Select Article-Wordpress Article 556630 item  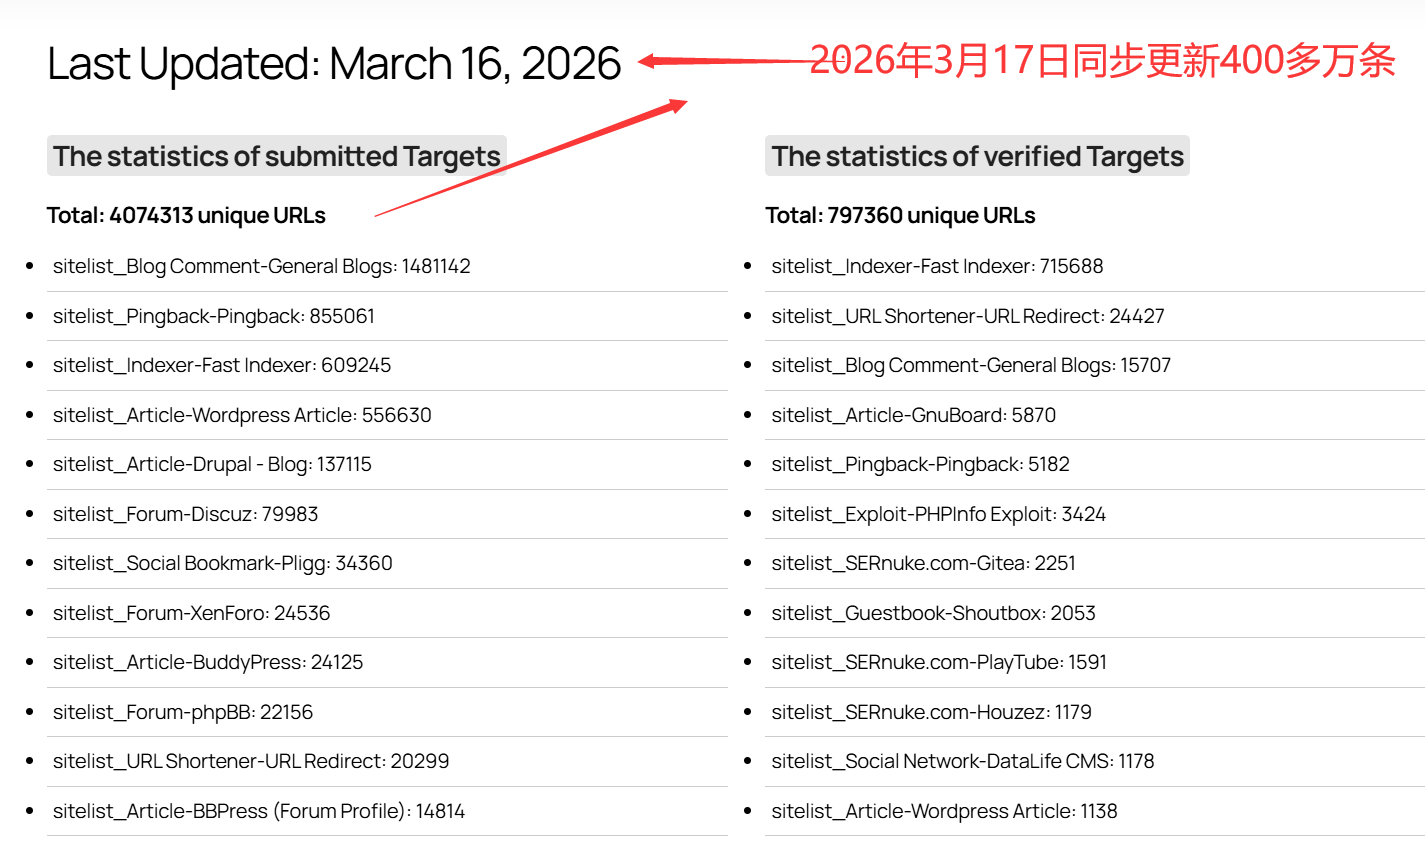tap(242, 415)
